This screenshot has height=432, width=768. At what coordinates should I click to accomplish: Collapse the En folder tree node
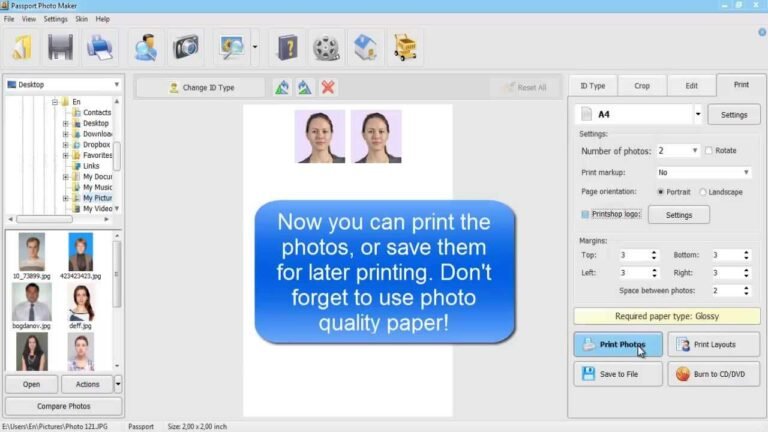pos(55,102)
